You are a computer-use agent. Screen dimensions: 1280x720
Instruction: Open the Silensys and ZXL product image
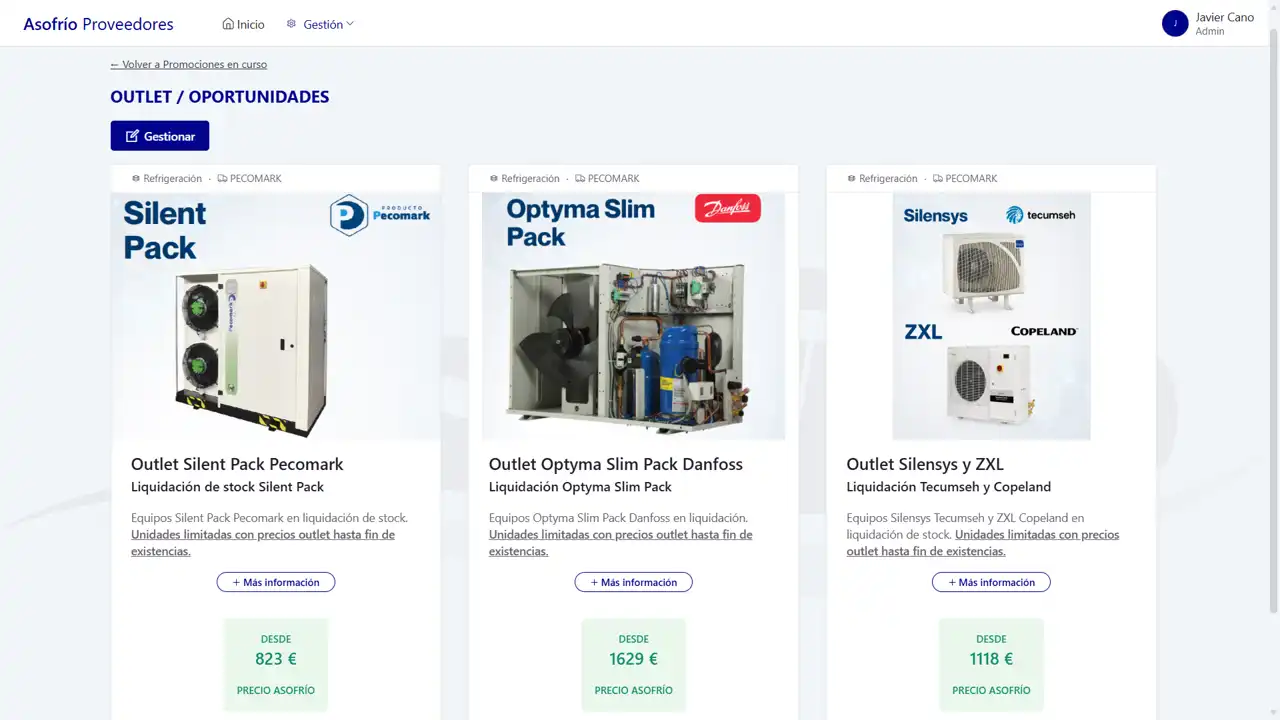click(992, 316)
